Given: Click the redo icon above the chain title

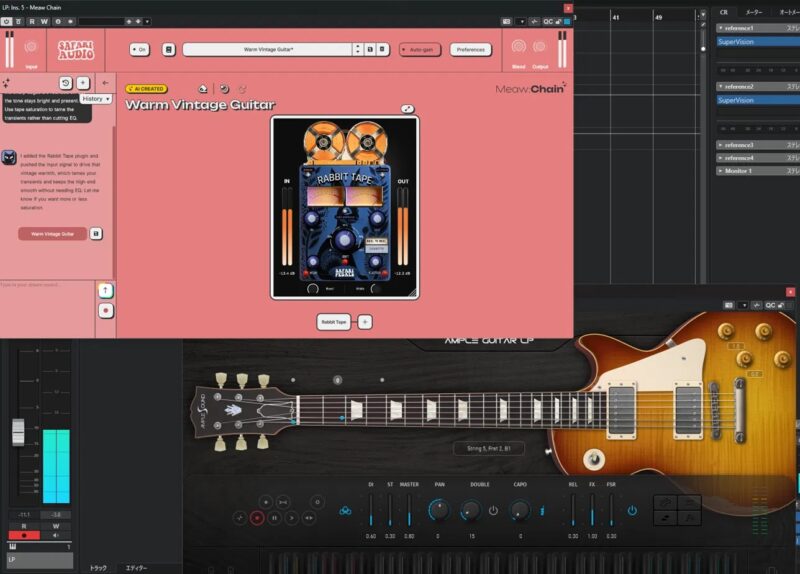Looking at the screenshot, I should pos(242,89).
